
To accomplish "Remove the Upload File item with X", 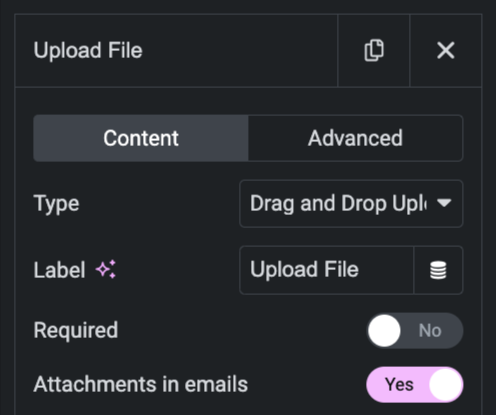I will click(x=446, y=50).
